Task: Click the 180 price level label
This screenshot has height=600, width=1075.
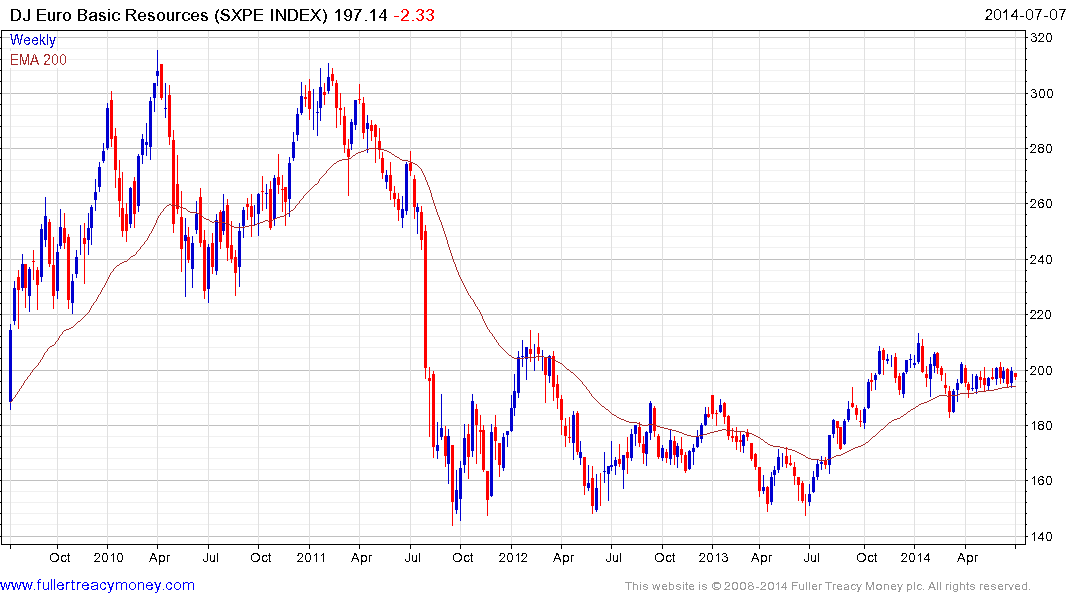Action: tap(1042, 425)
